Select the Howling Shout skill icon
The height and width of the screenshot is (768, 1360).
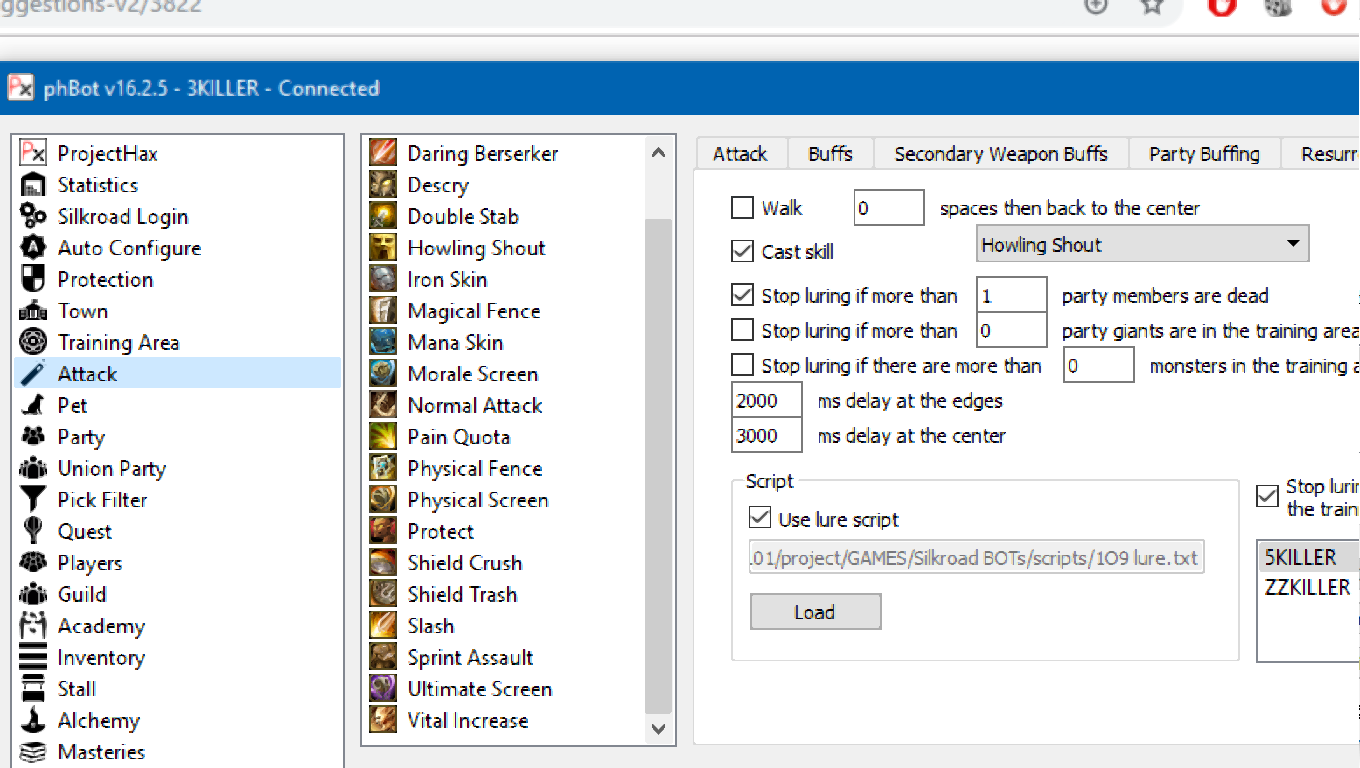pyautogui.click(x=383, y=248)
